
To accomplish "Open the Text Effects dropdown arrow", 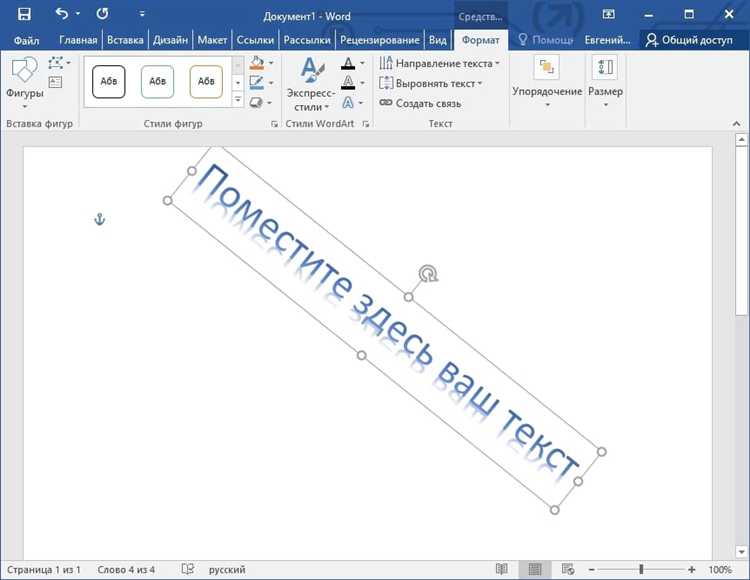I will 361,103.
